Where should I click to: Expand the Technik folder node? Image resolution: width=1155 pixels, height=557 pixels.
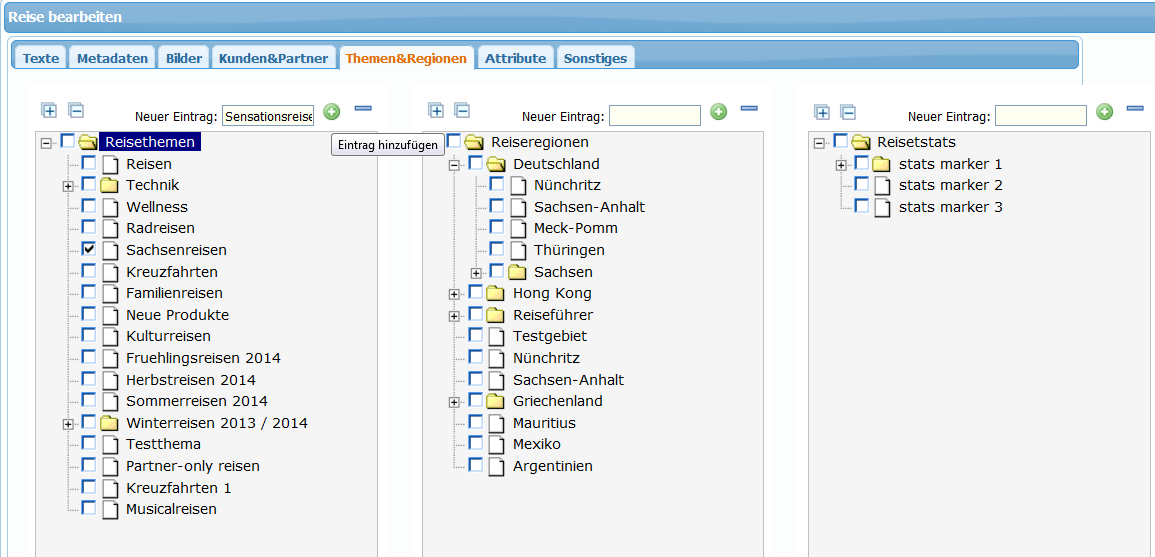(x=68, y=186)
